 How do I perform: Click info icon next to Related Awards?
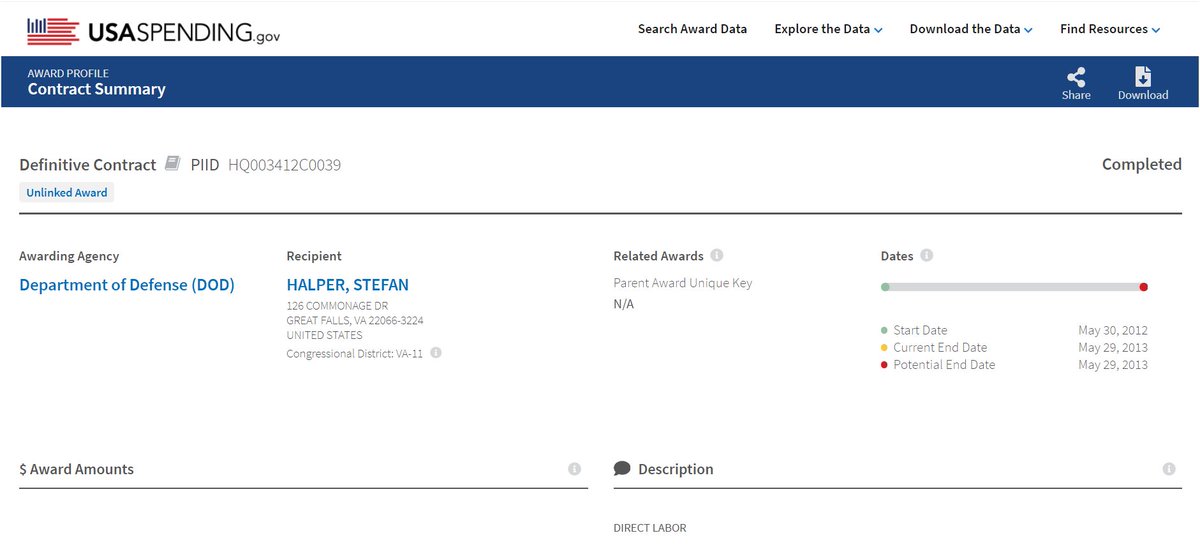coord(717,256)
